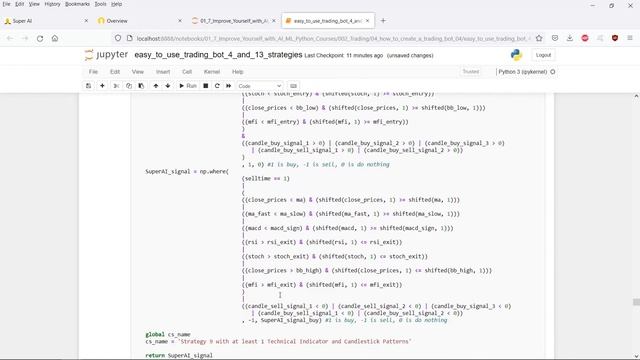This screenshot has height=360, width=640.
Task: Click the Trusted notebook indicator
Action: (x=471, y=72)
